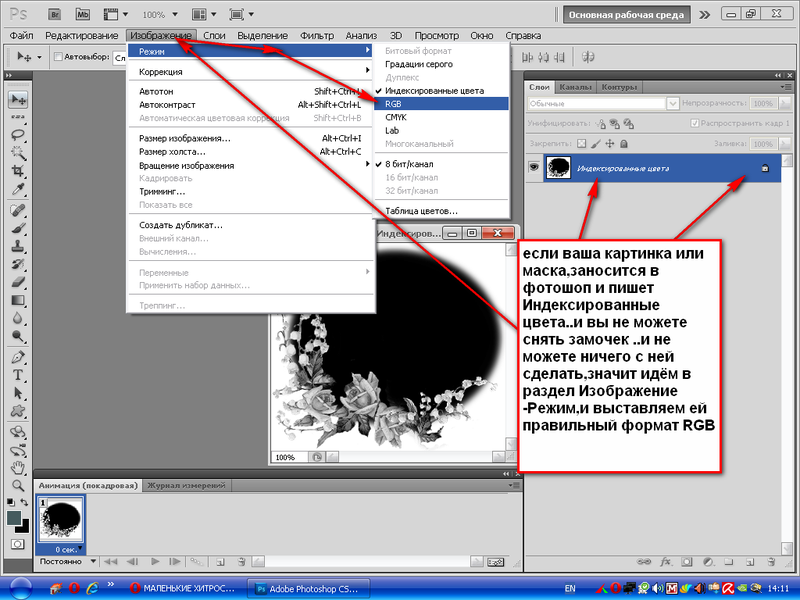Select the Healing Brush tool
800x600 pixels.
[18, 210]
